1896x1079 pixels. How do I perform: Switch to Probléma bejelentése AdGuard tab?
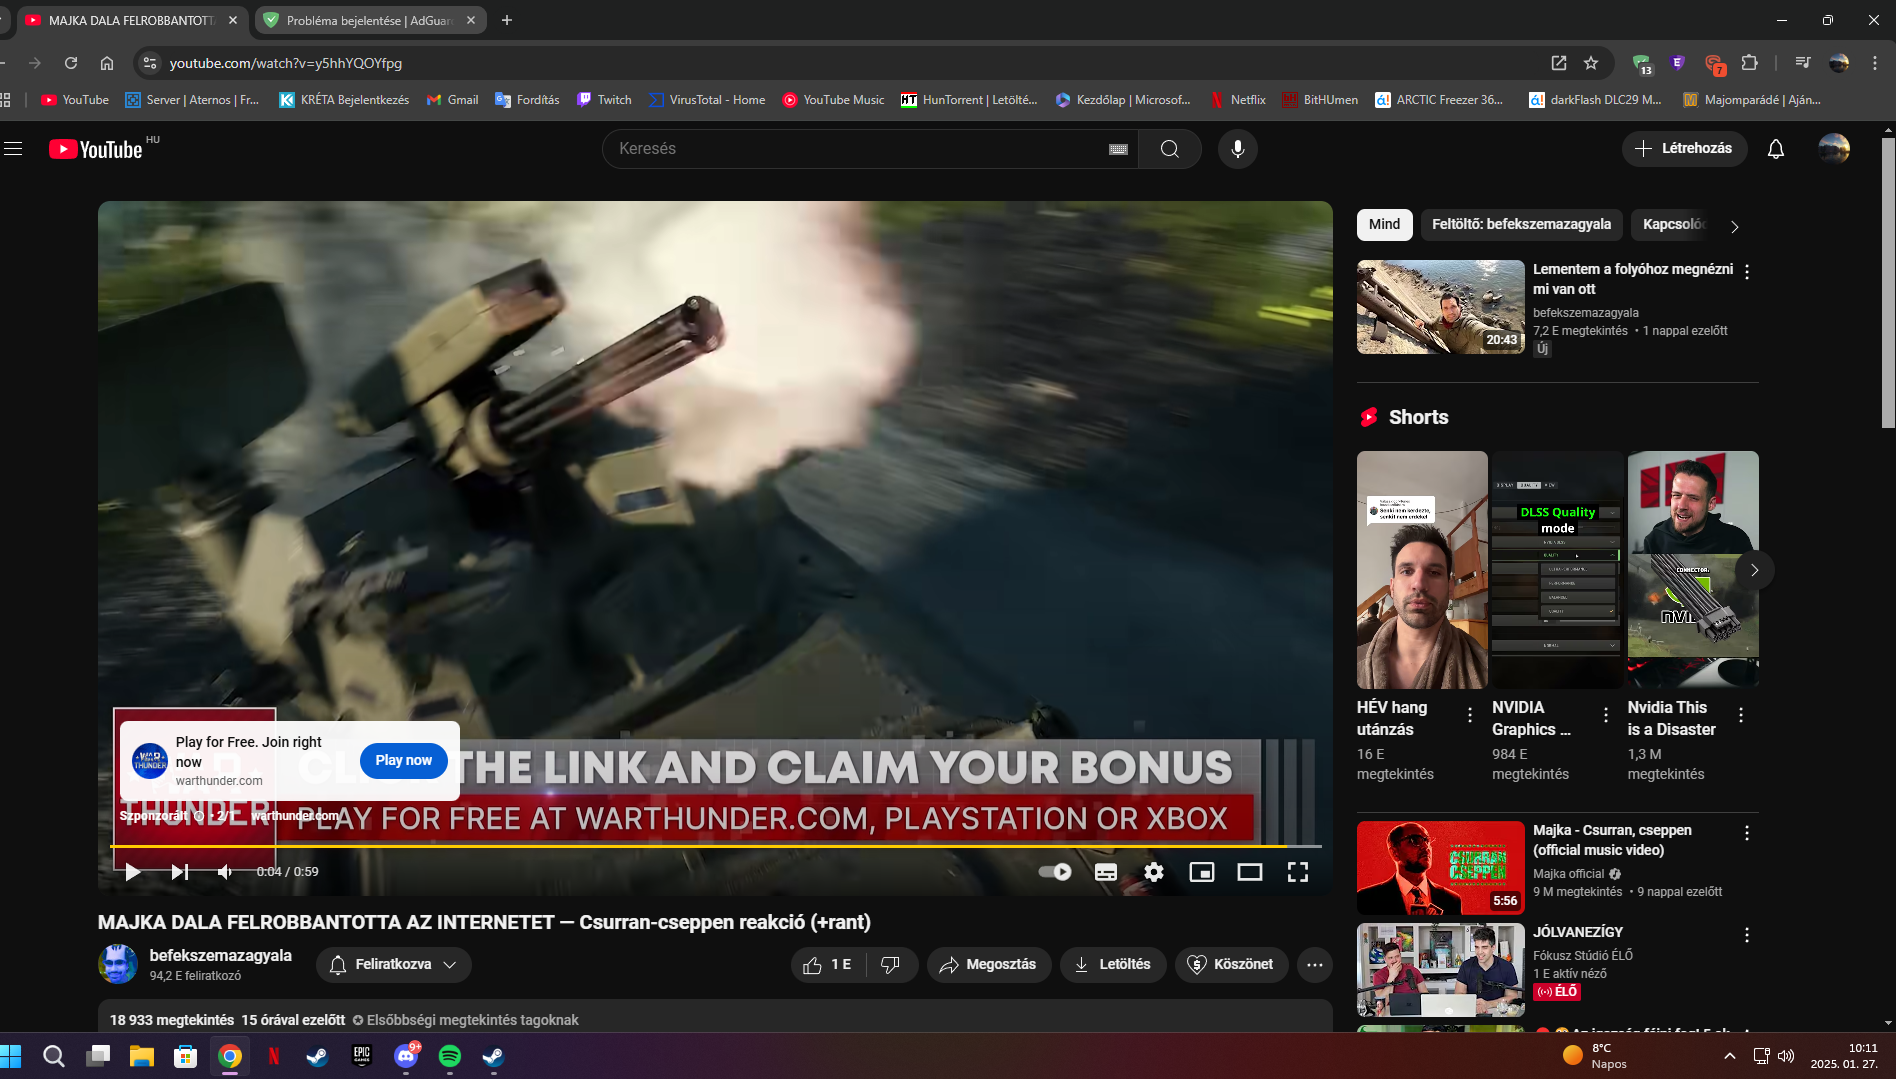pyautogui.click(x=370, y=20)
